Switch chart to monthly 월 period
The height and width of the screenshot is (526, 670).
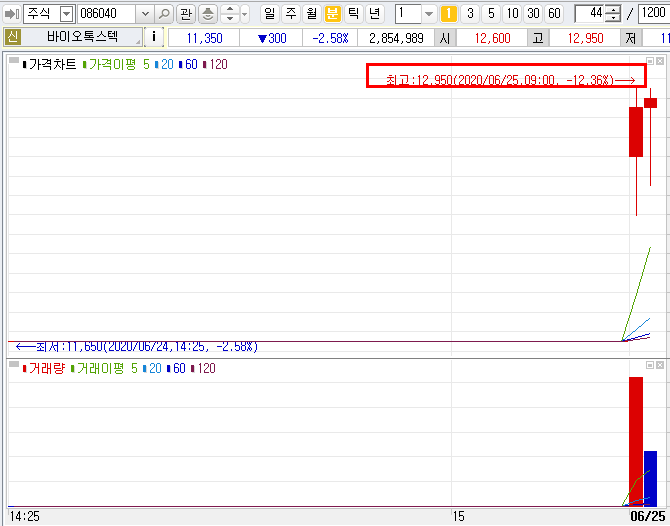click(x=311, y=14)
